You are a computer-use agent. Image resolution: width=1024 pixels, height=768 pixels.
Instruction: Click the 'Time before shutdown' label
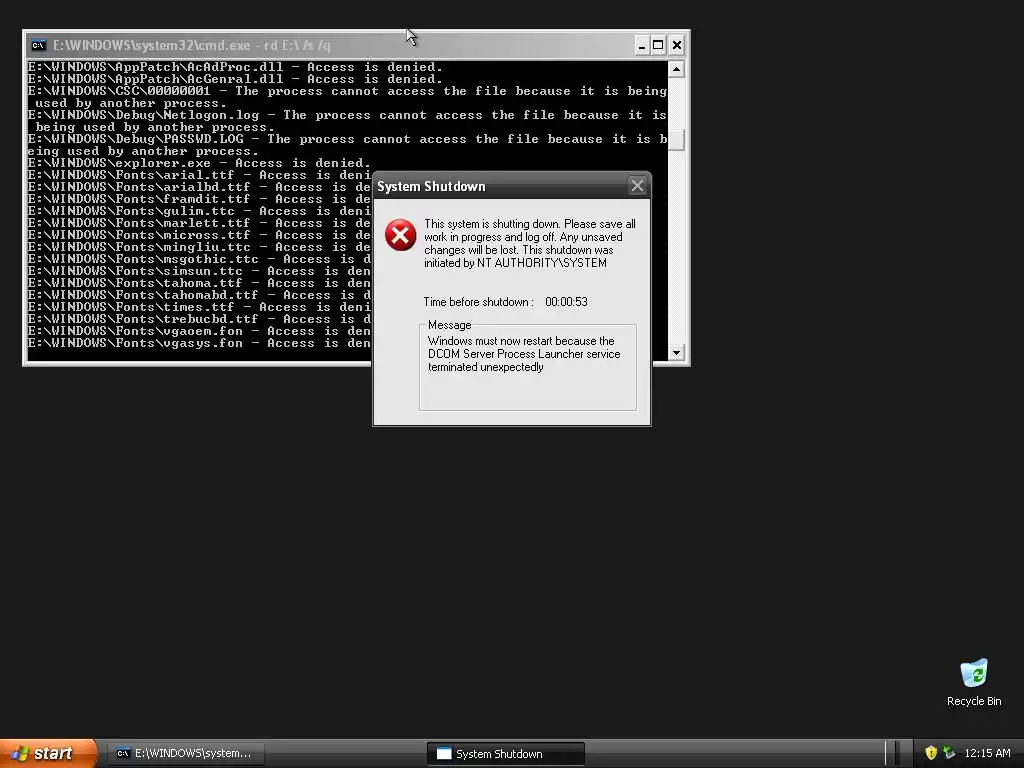tap(478, 302)
